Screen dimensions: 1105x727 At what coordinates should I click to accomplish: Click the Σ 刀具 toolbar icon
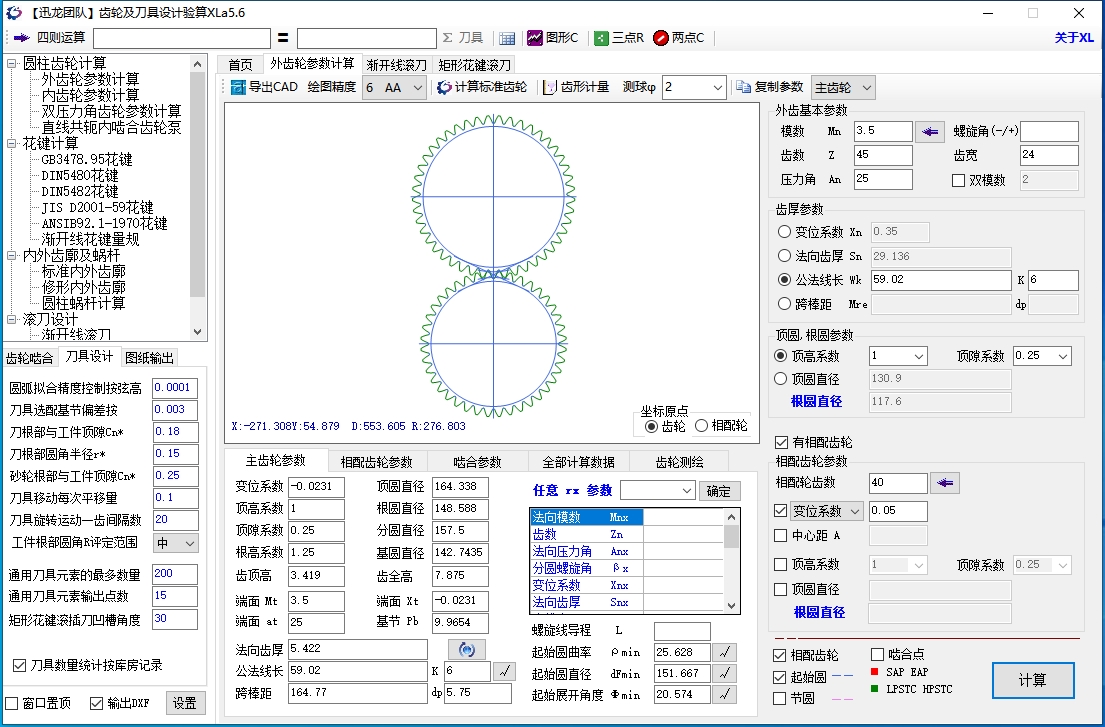463,38
